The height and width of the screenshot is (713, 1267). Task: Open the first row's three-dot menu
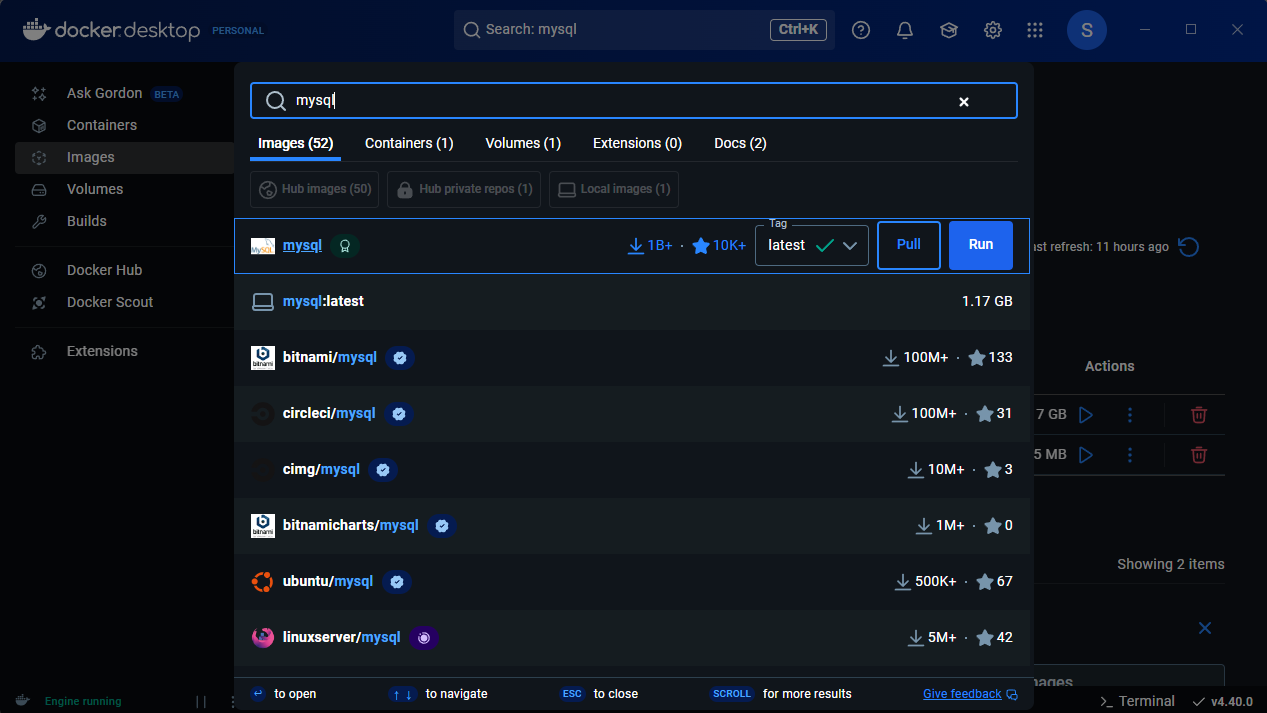click(1130, 414)
